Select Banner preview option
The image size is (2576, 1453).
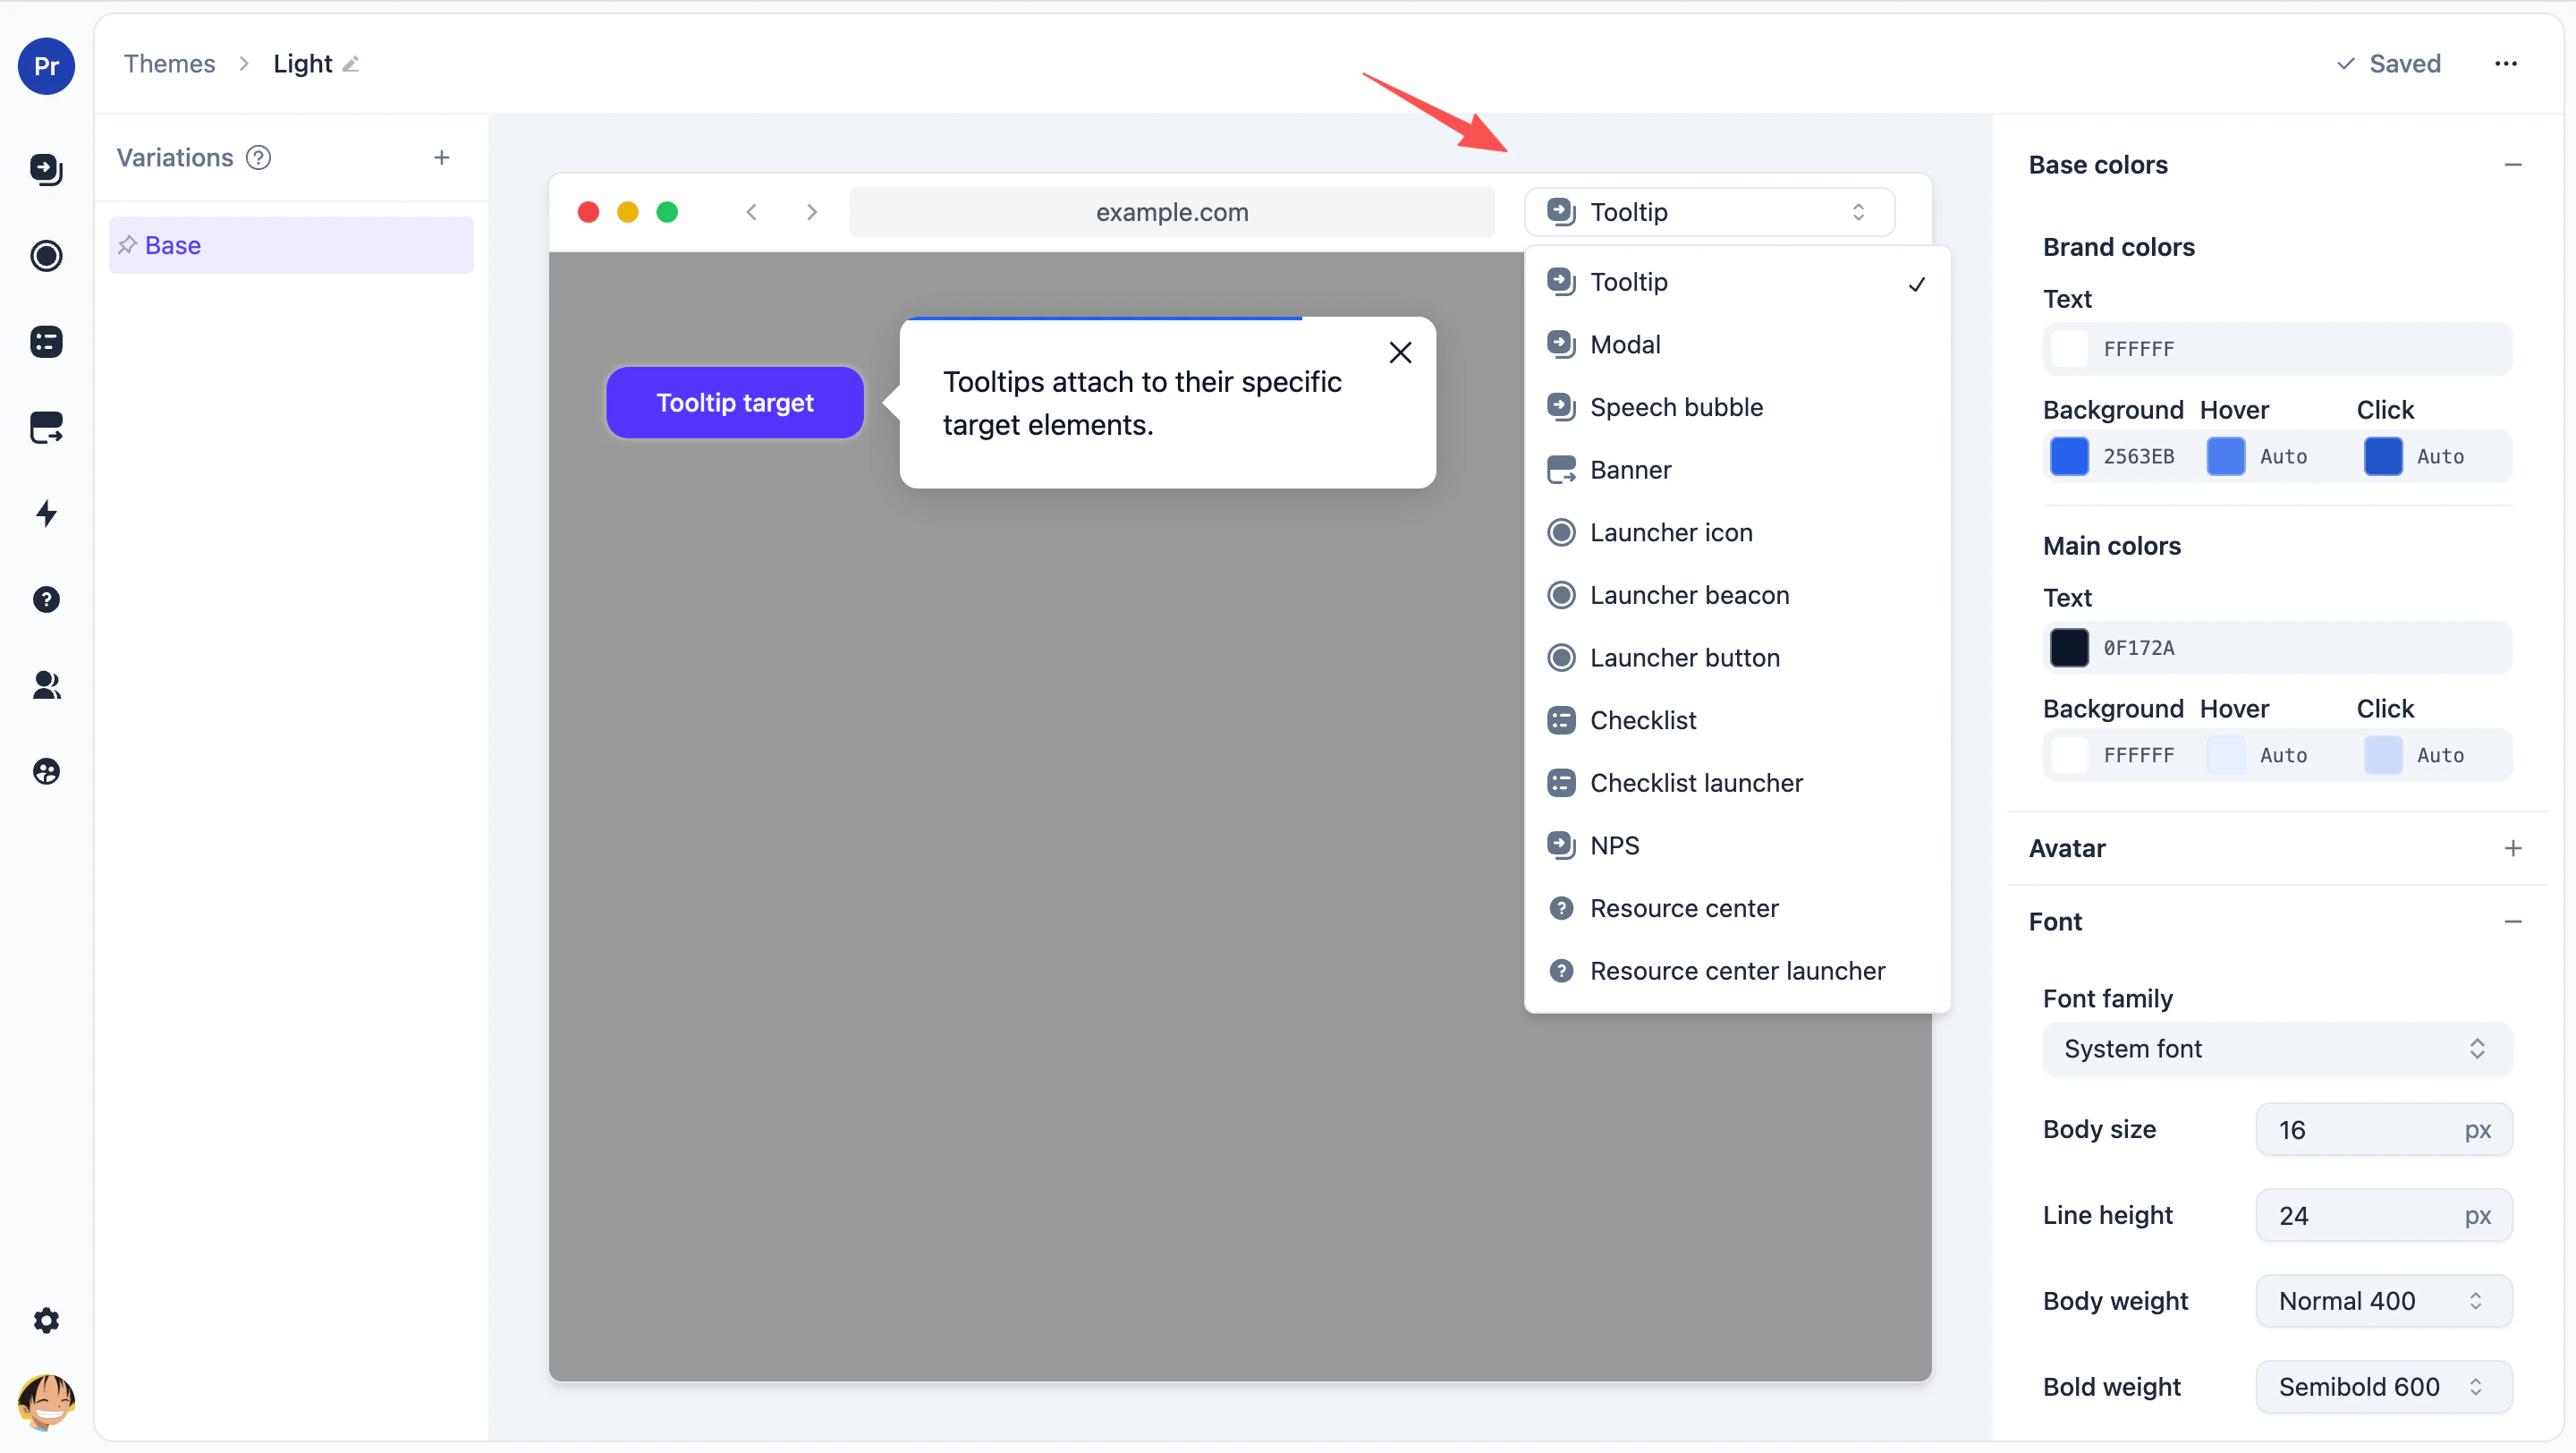click(1737, 470)
